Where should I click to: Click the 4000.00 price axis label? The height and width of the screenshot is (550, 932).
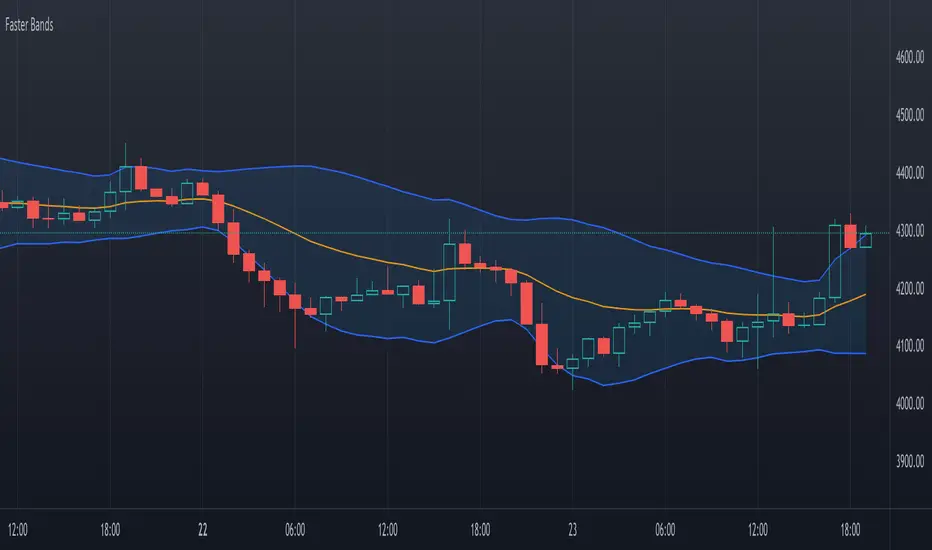[907, 405]
